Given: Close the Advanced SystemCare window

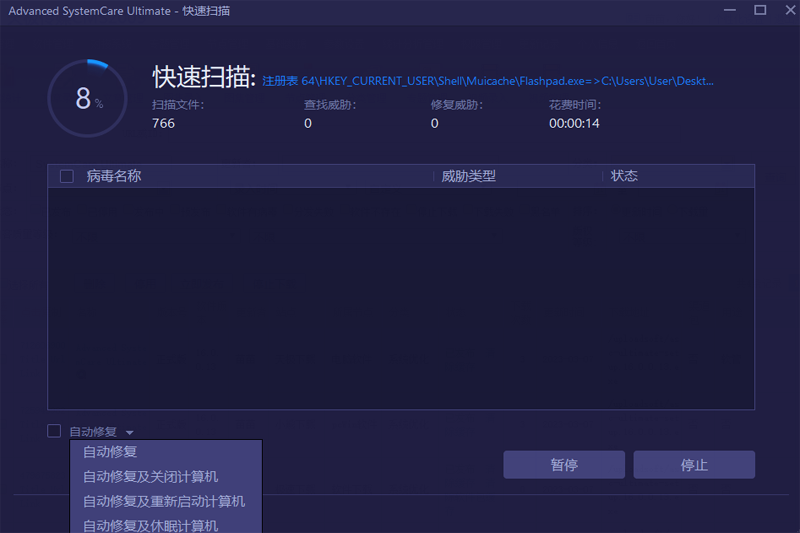Looking at the screenshot, I should click(x=790, y=10).
